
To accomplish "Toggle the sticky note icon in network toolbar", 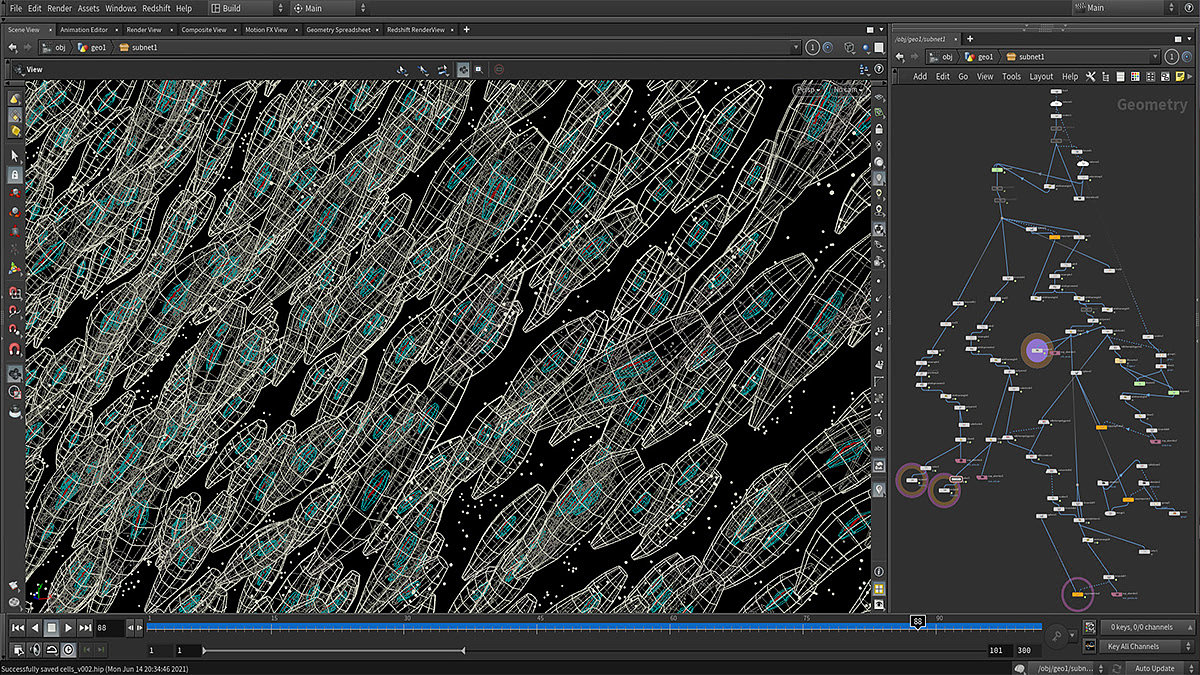I will pos(1180,76).
